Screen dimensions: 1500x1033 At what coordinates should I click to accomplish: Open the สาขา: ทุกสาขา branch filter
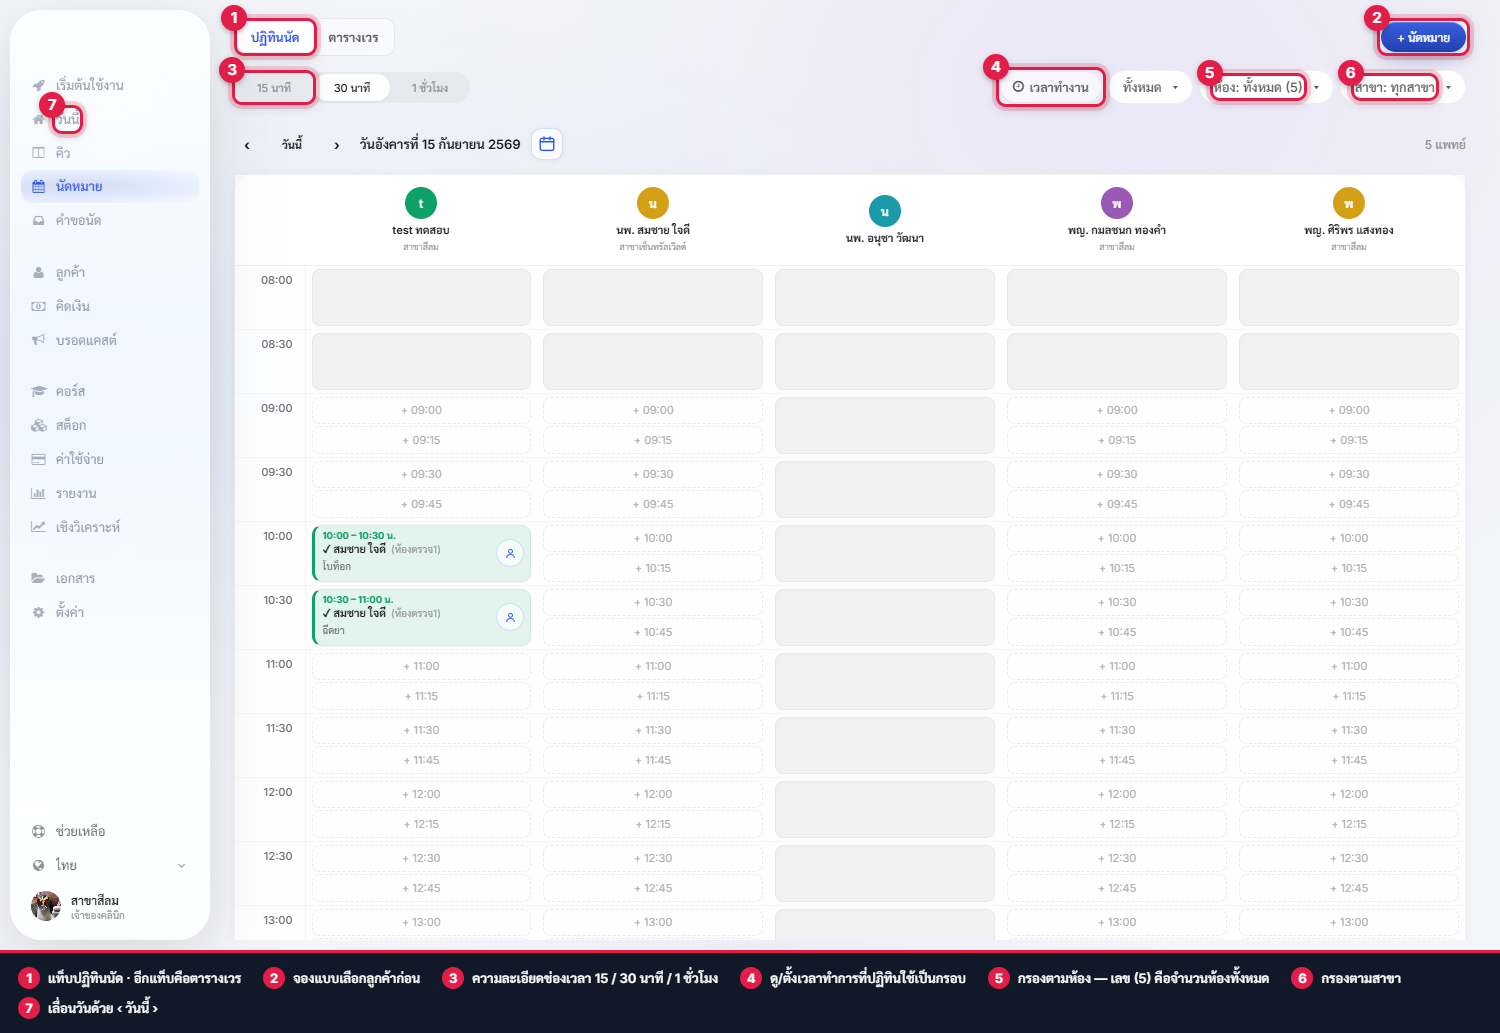[x=1403, y=88]
